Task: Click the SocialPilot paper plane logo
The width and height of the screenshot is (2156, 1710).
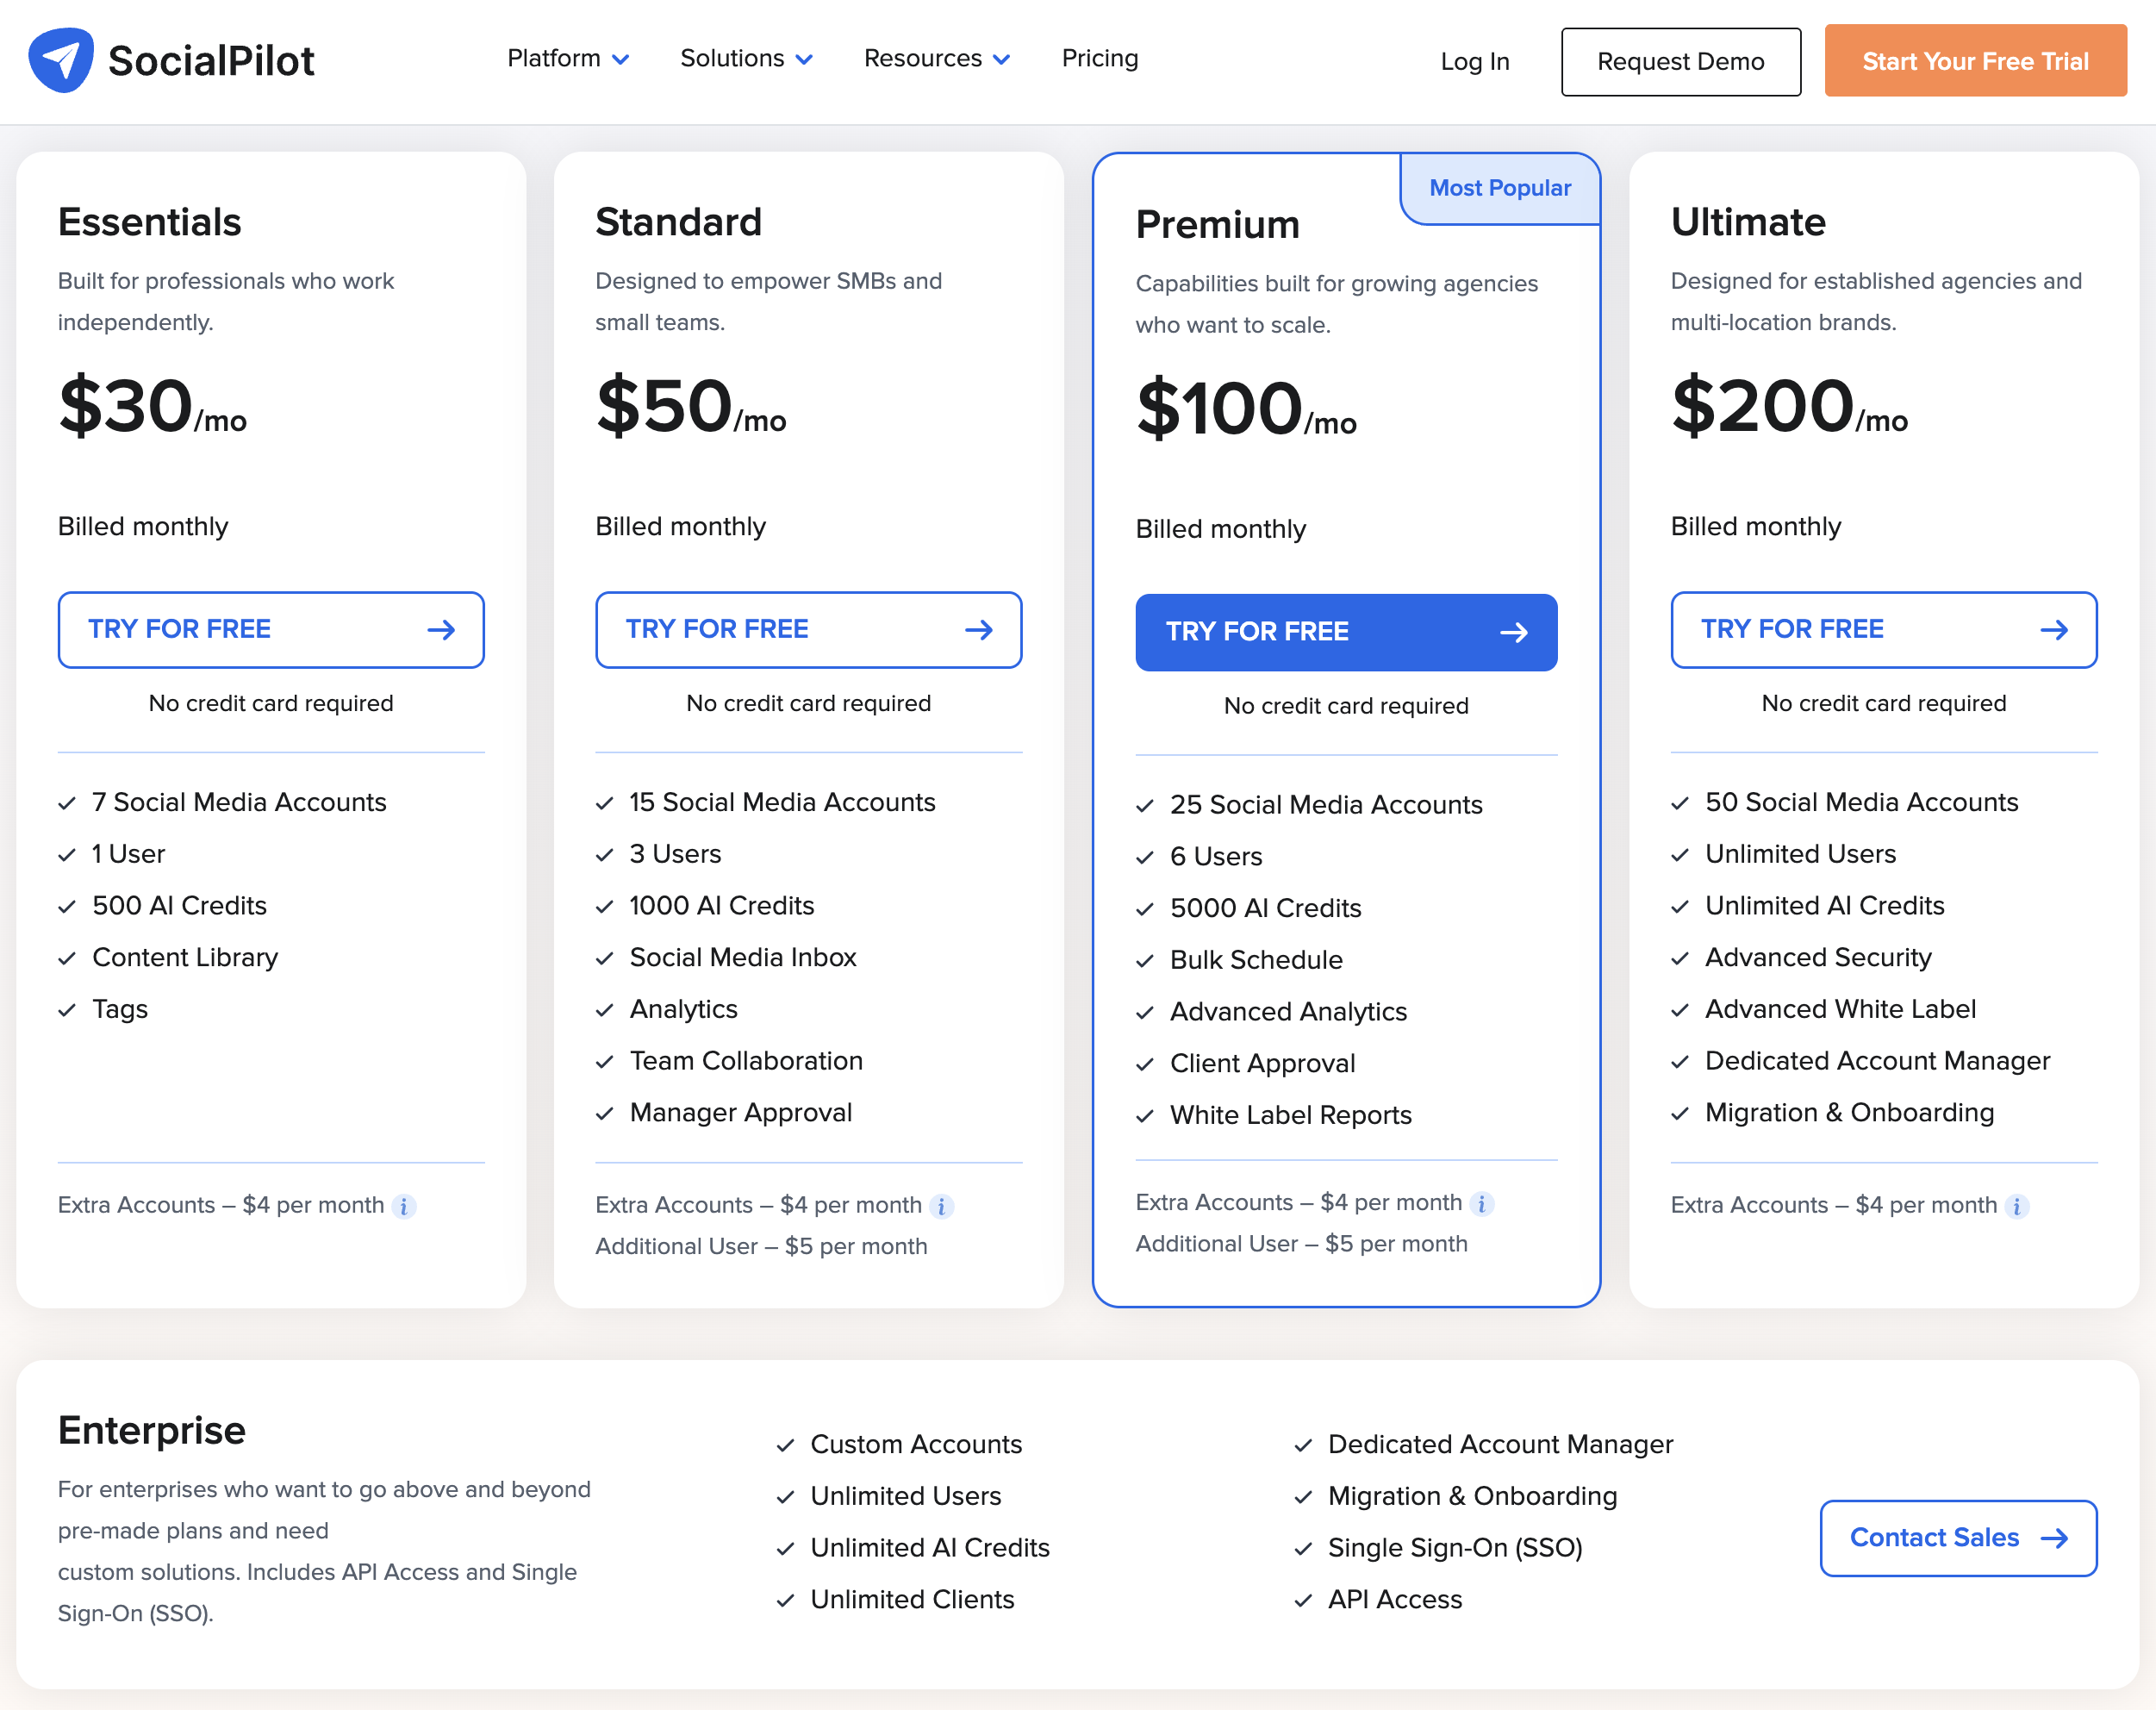Action: point(61,59)
